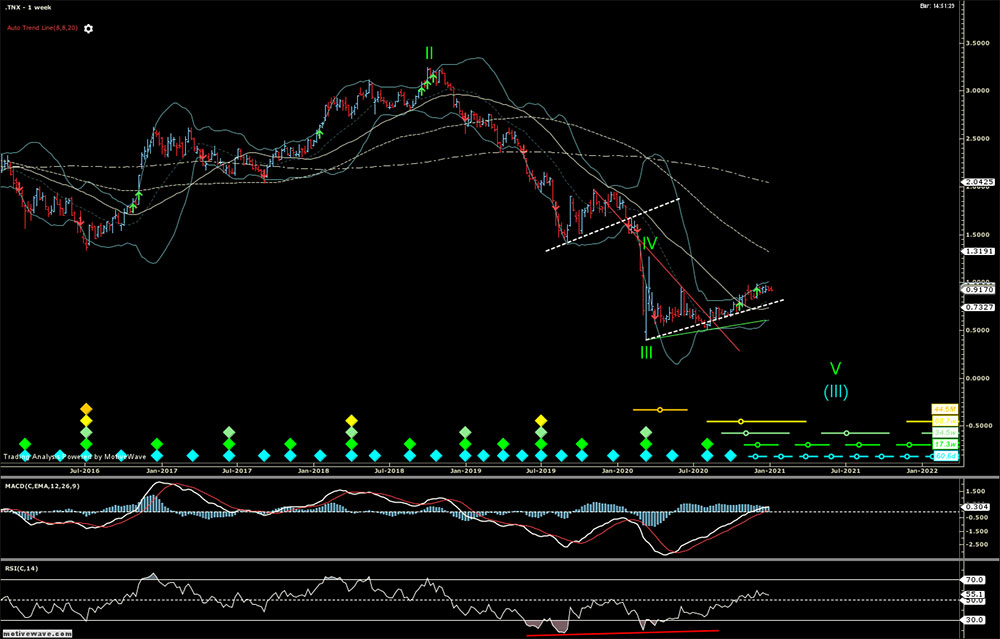
Task: Click the 2.0425 price label on axis
Action: tap(976, 182)
